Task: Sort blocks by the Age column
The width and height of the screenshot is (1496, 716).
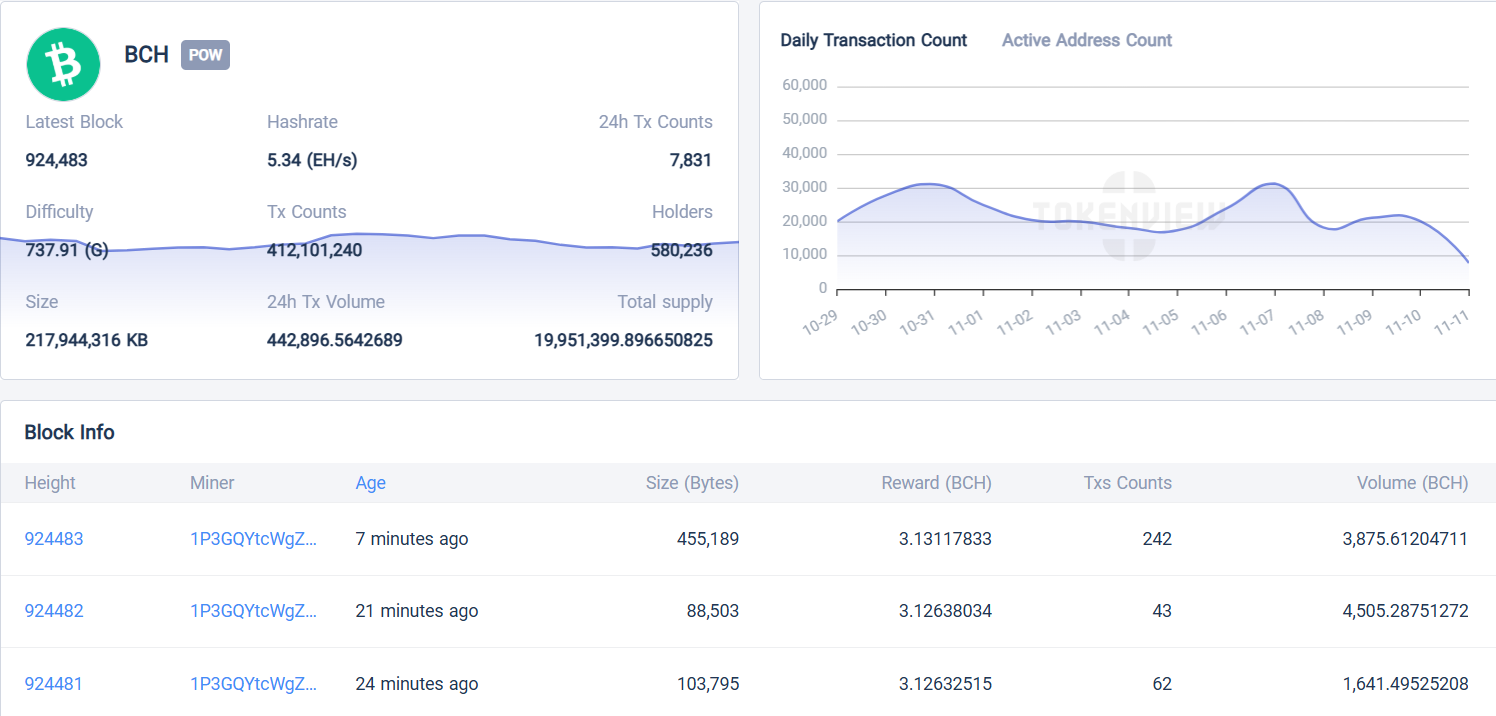Action: coord(370,483)
